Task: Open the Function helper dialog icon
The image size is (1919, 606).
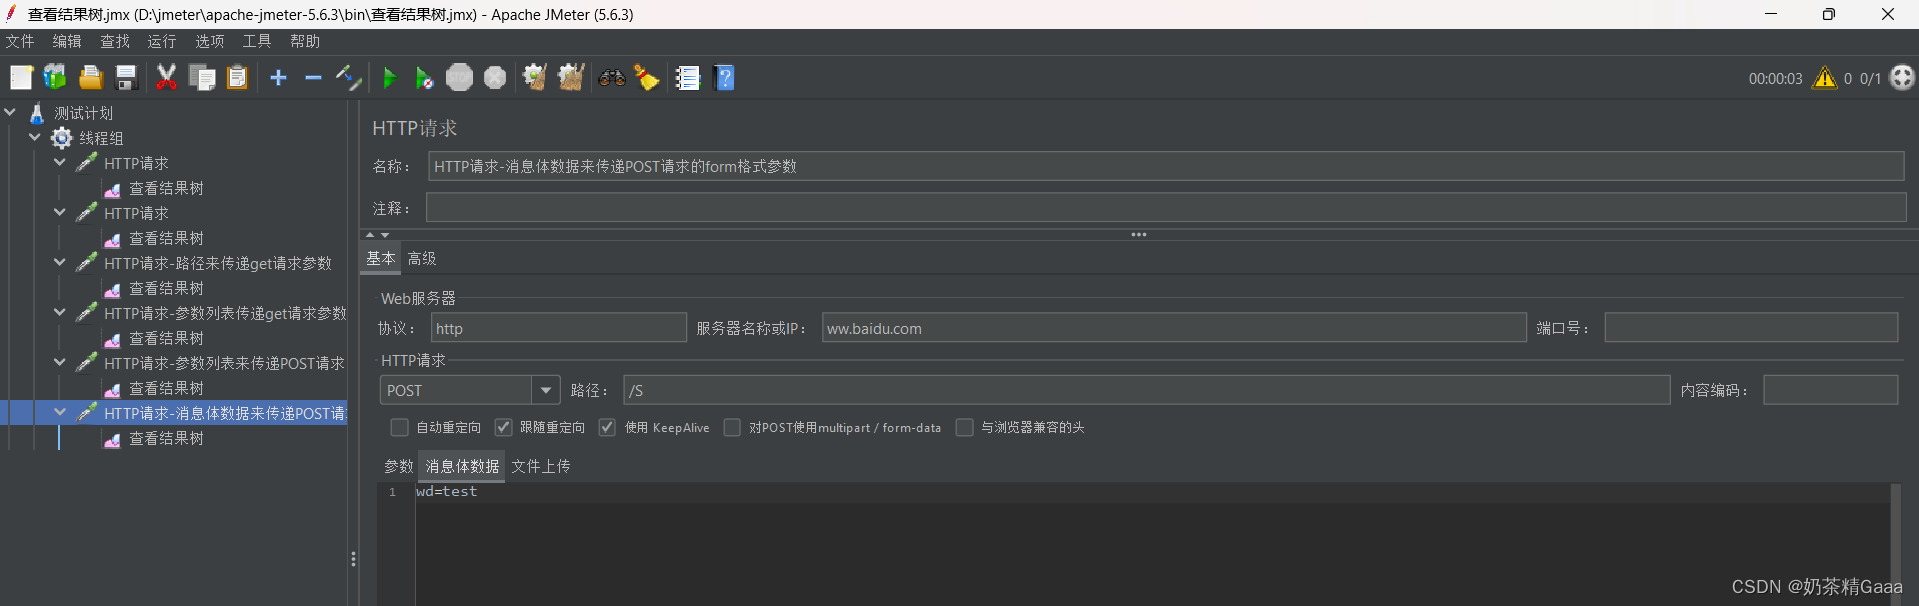Action: (x=687, y=78)
